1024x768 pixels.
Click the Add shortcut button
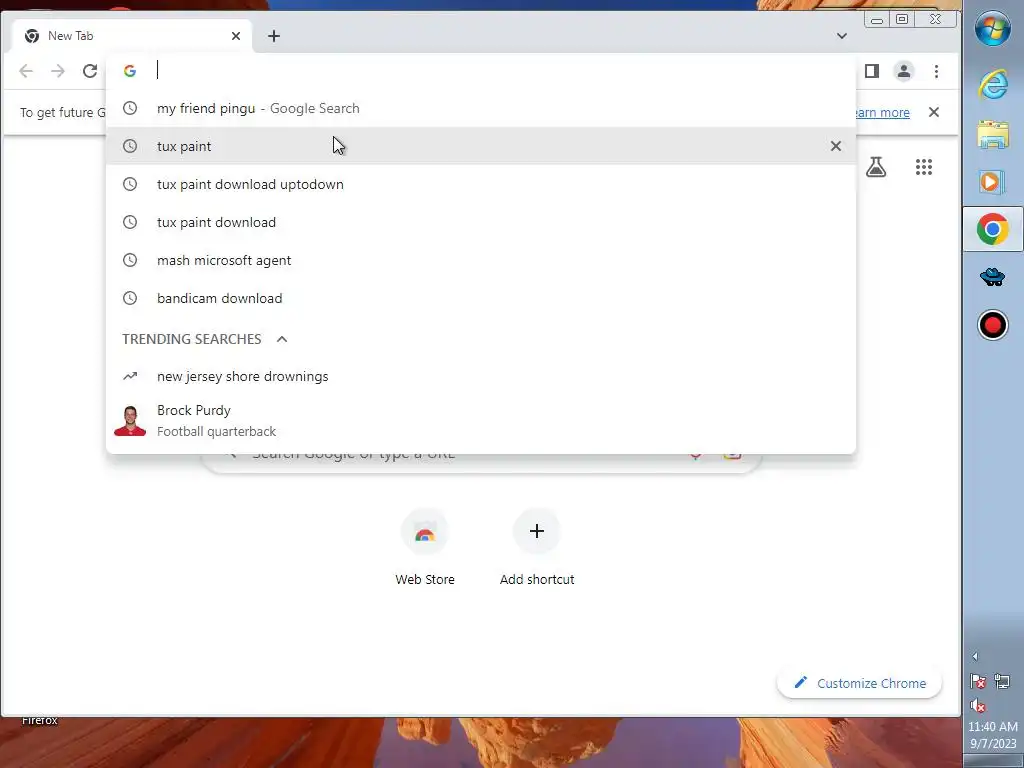tap(537, 549)
